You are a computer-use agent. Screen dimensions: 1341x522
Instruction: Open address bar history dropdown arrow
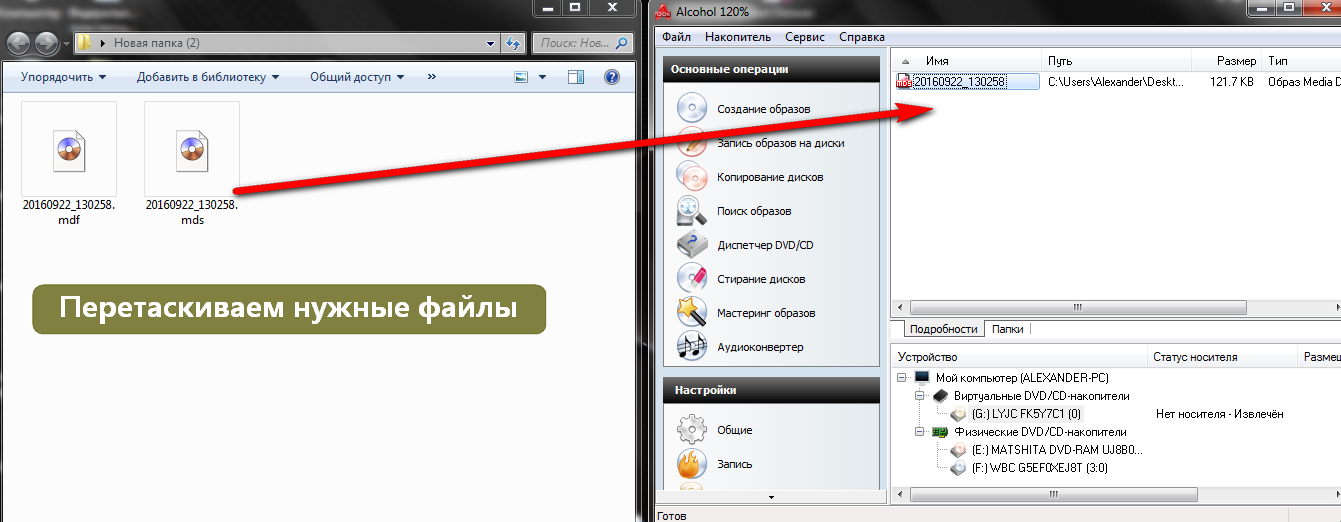[x=490, y=44]
